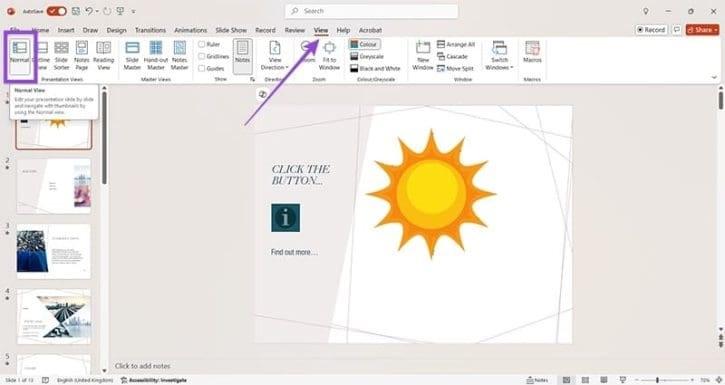Switch to Notes Page view
Viewport: 725px width, 385px height.
click(x=82, y=55)
